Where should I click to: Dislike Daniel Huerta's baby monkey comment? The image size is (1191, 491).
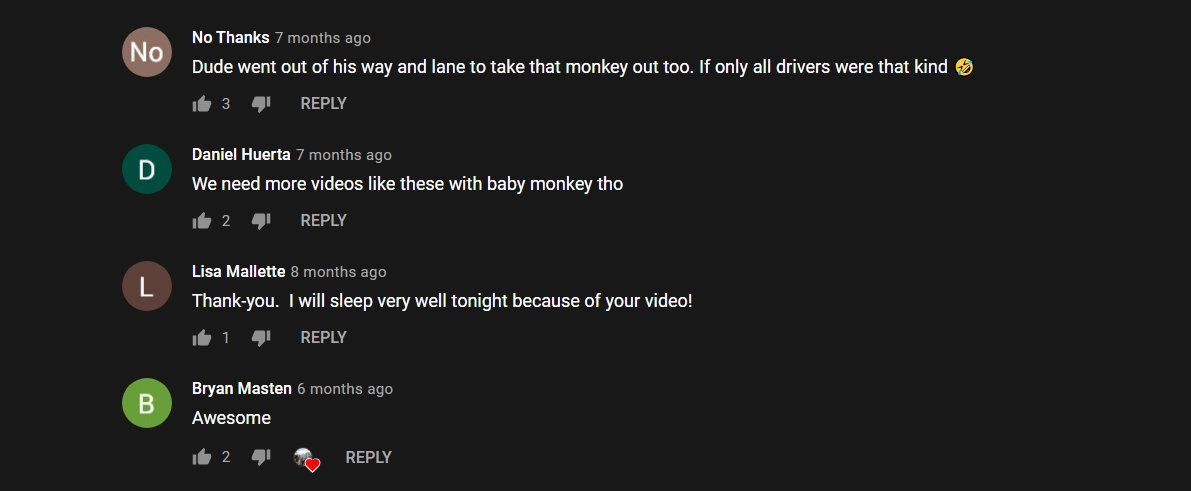tap(261, 221)
